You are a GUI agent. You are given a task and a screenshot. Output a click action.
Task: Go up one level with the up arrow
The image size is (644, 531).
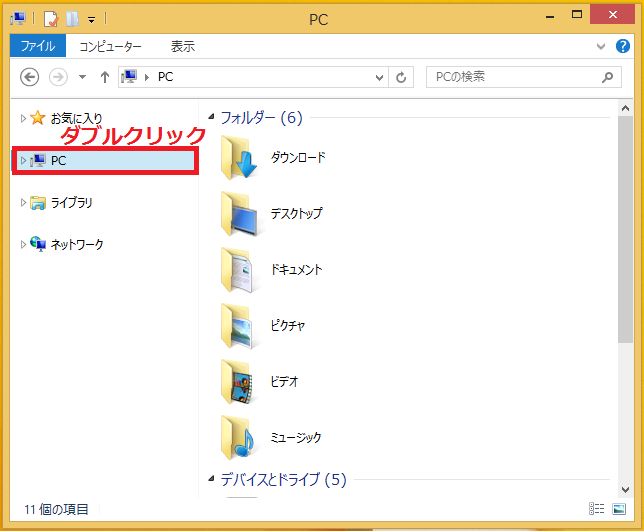click(105, 77)
